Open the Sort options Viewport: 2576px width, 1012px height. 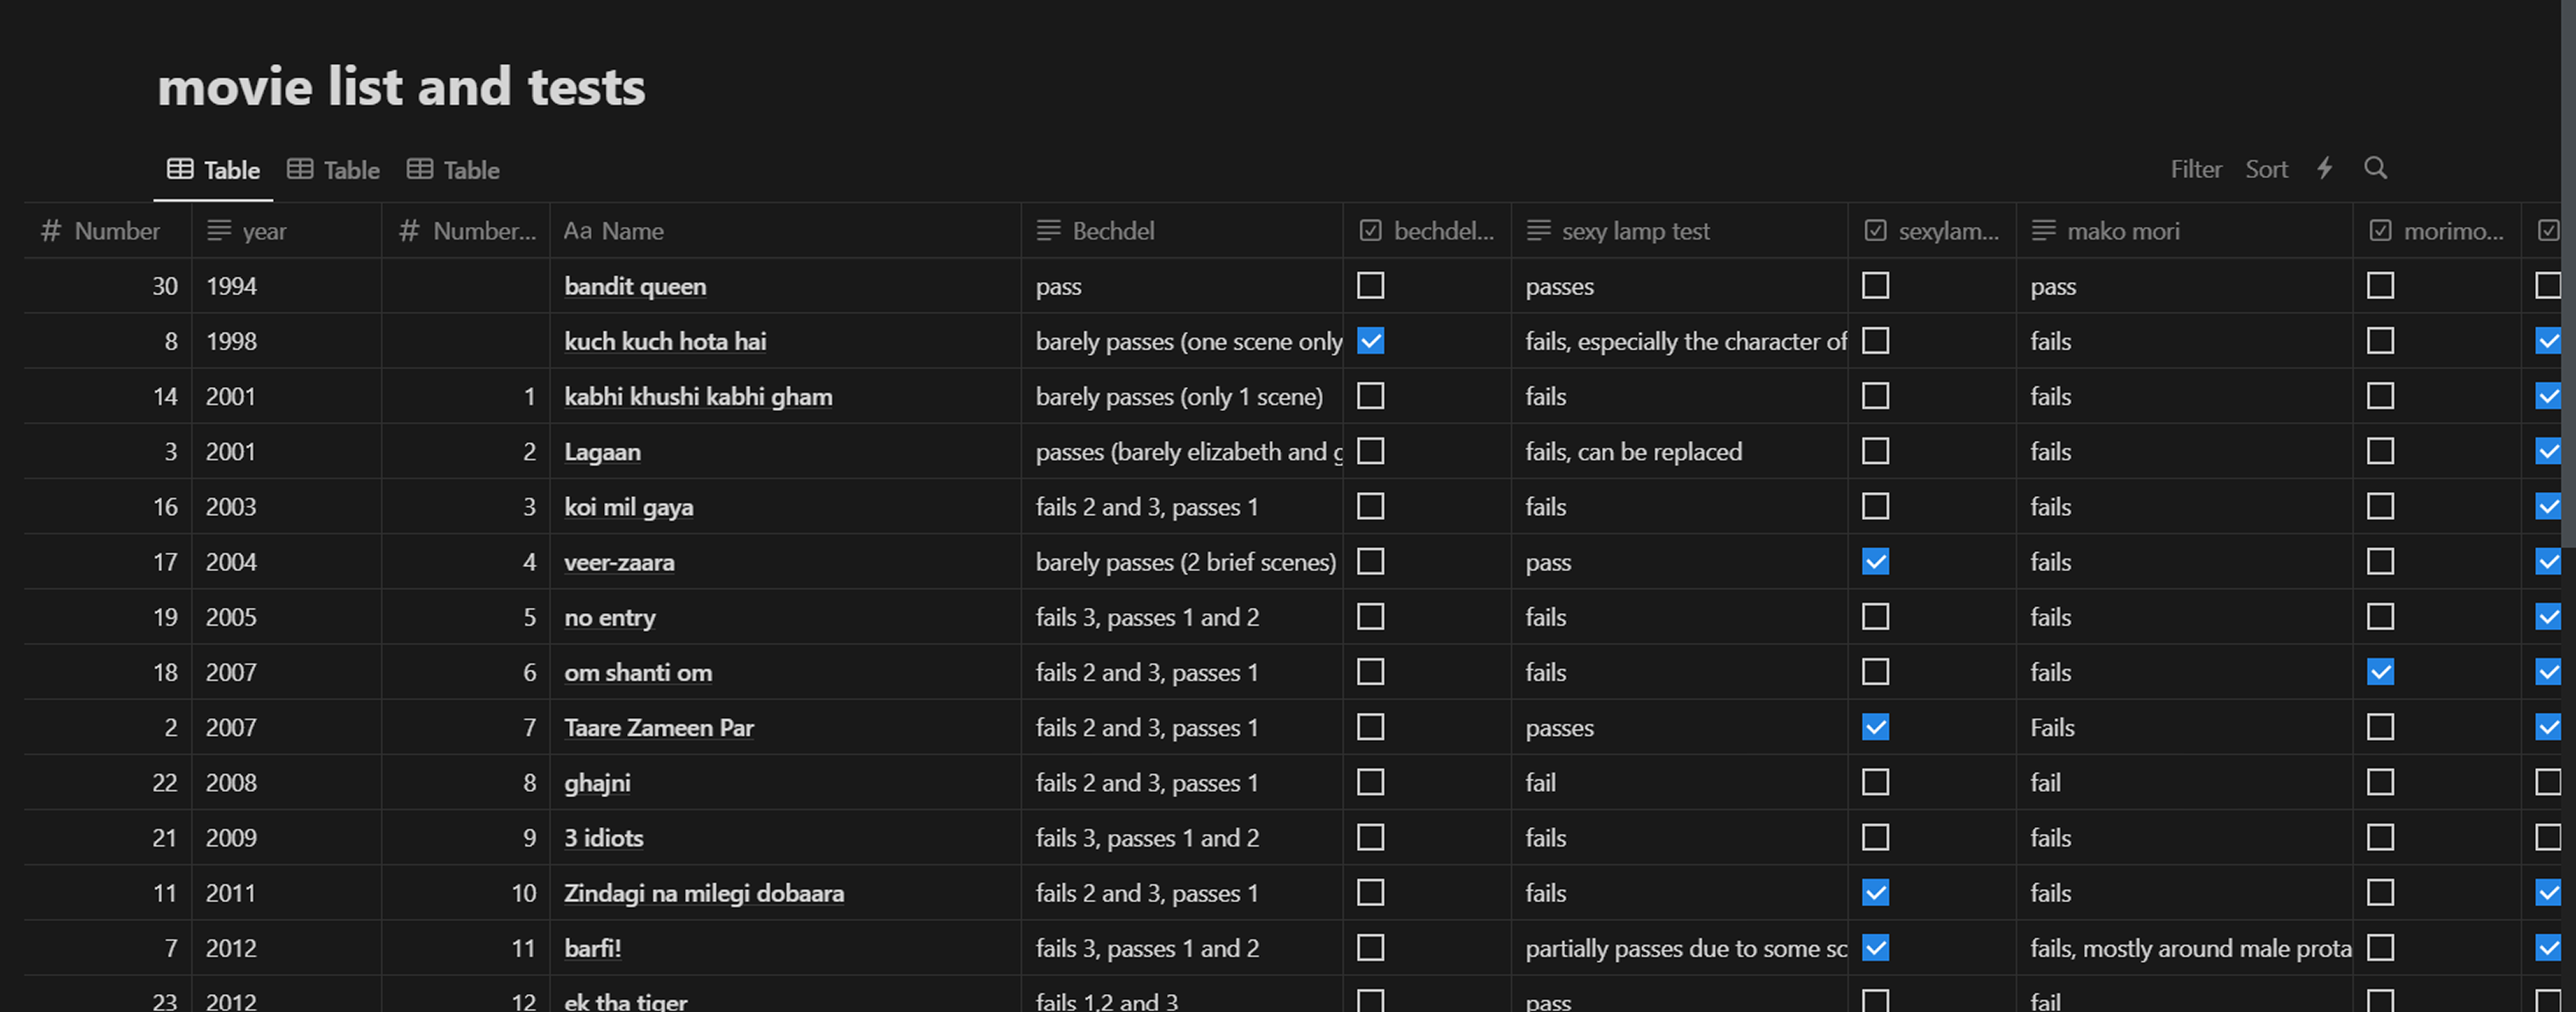coord(2266,169)
